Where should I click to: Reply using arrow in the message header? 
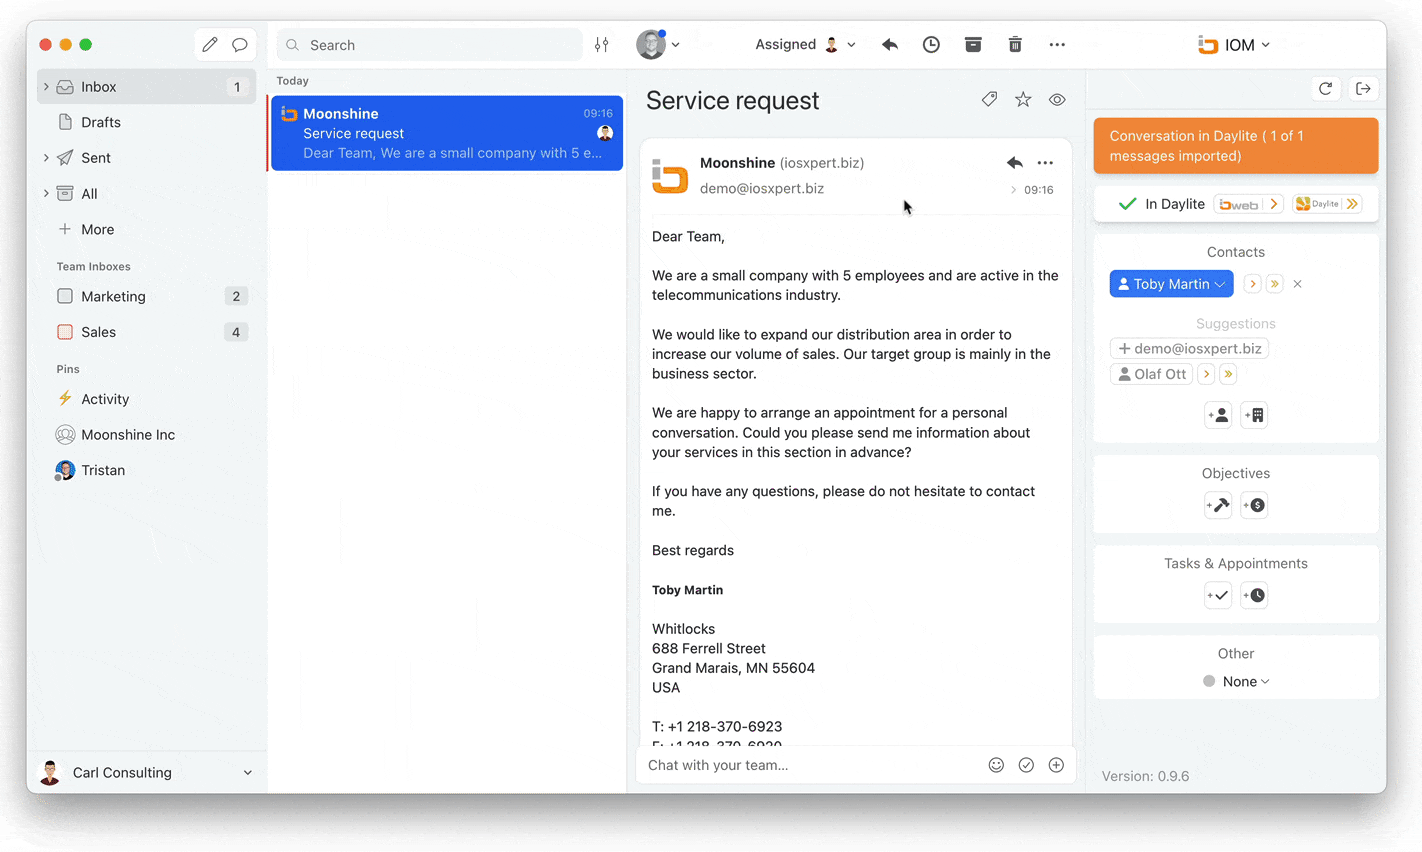tap(1015, 163)
